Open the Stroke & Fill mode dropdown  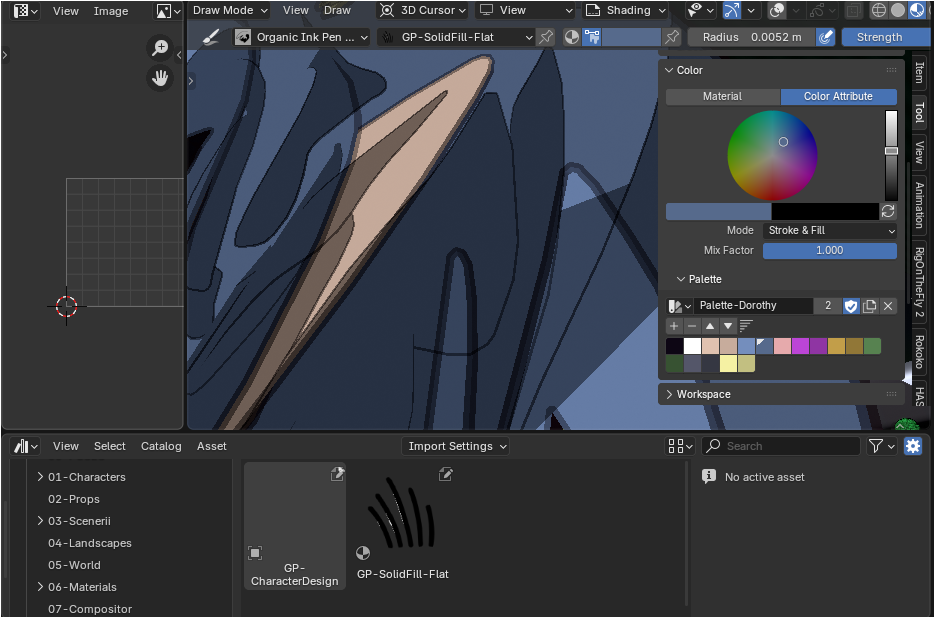pos(830,230)
